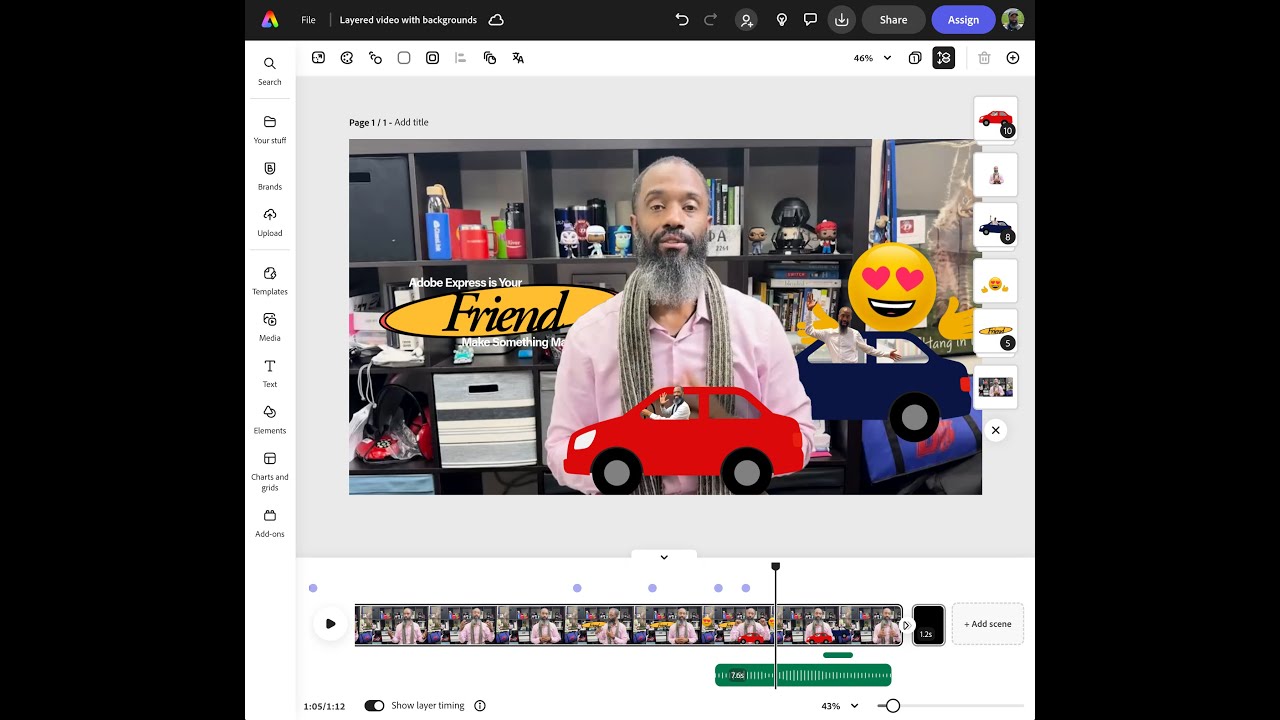Open the Animation tool icon

point(376,58)
